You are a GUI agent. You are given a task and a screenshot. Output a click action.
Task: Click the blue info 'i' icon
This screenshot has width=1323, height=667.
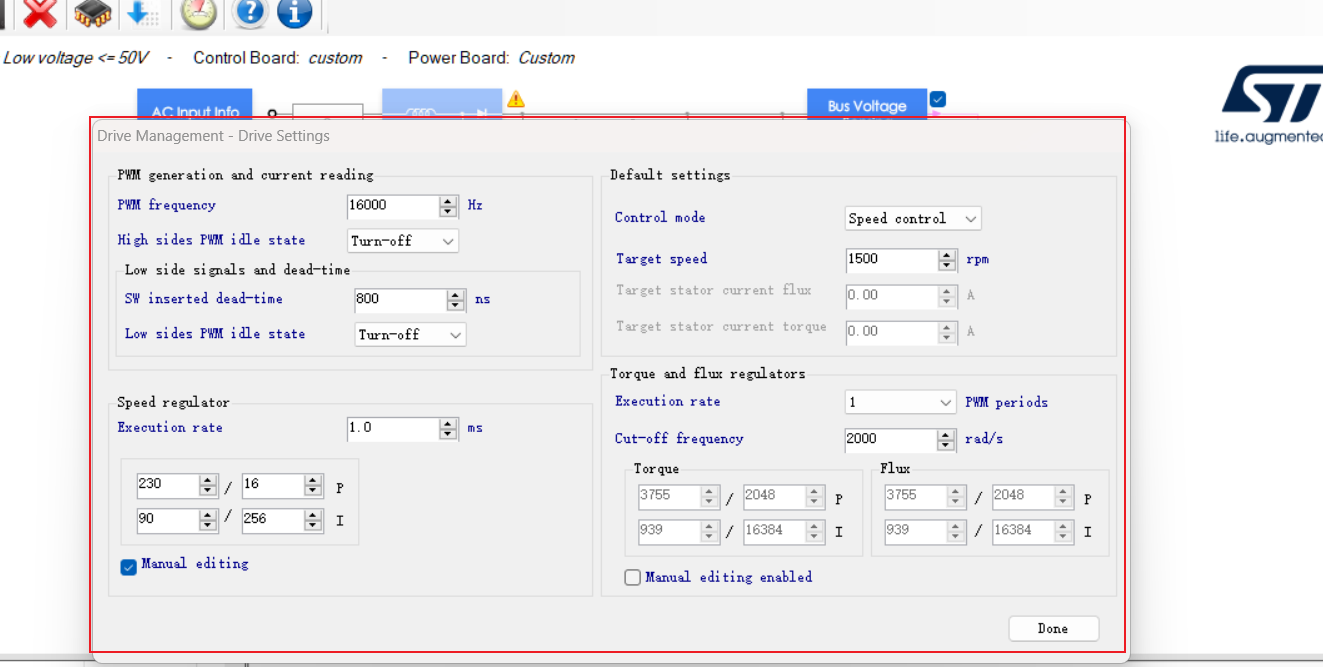click(x=294, y=13)
